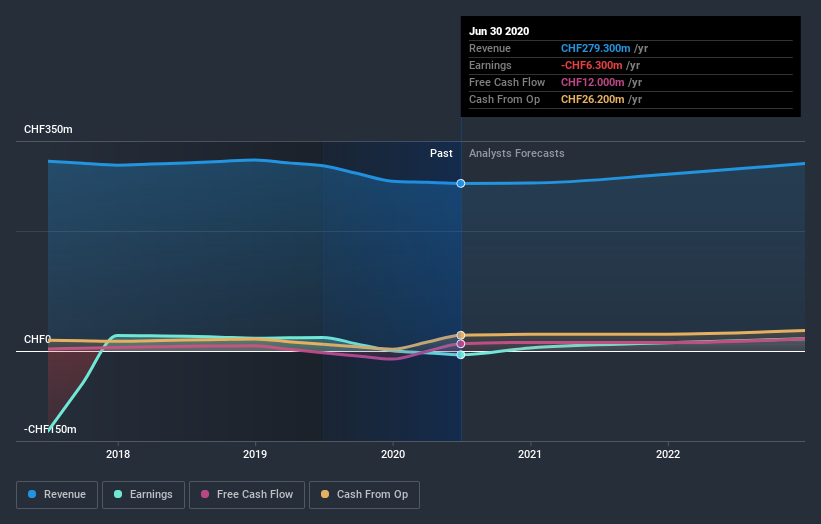Click the -CHF150m y-axis label
Viewport: 821px width, 524px height.
point(50,429)
